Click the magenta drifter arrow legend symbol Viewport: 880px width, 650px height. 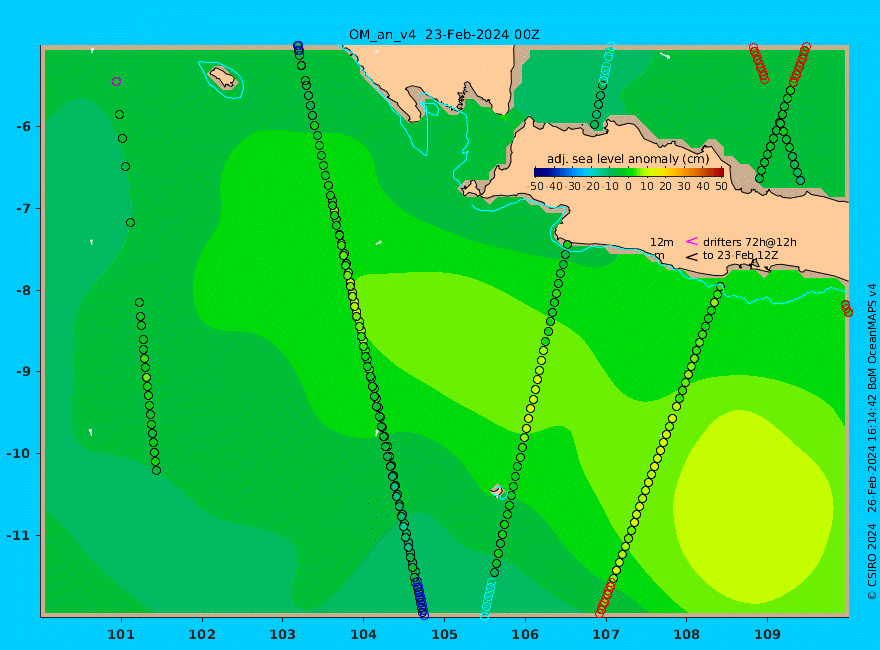pyautogui.click(x=692, y=241)
